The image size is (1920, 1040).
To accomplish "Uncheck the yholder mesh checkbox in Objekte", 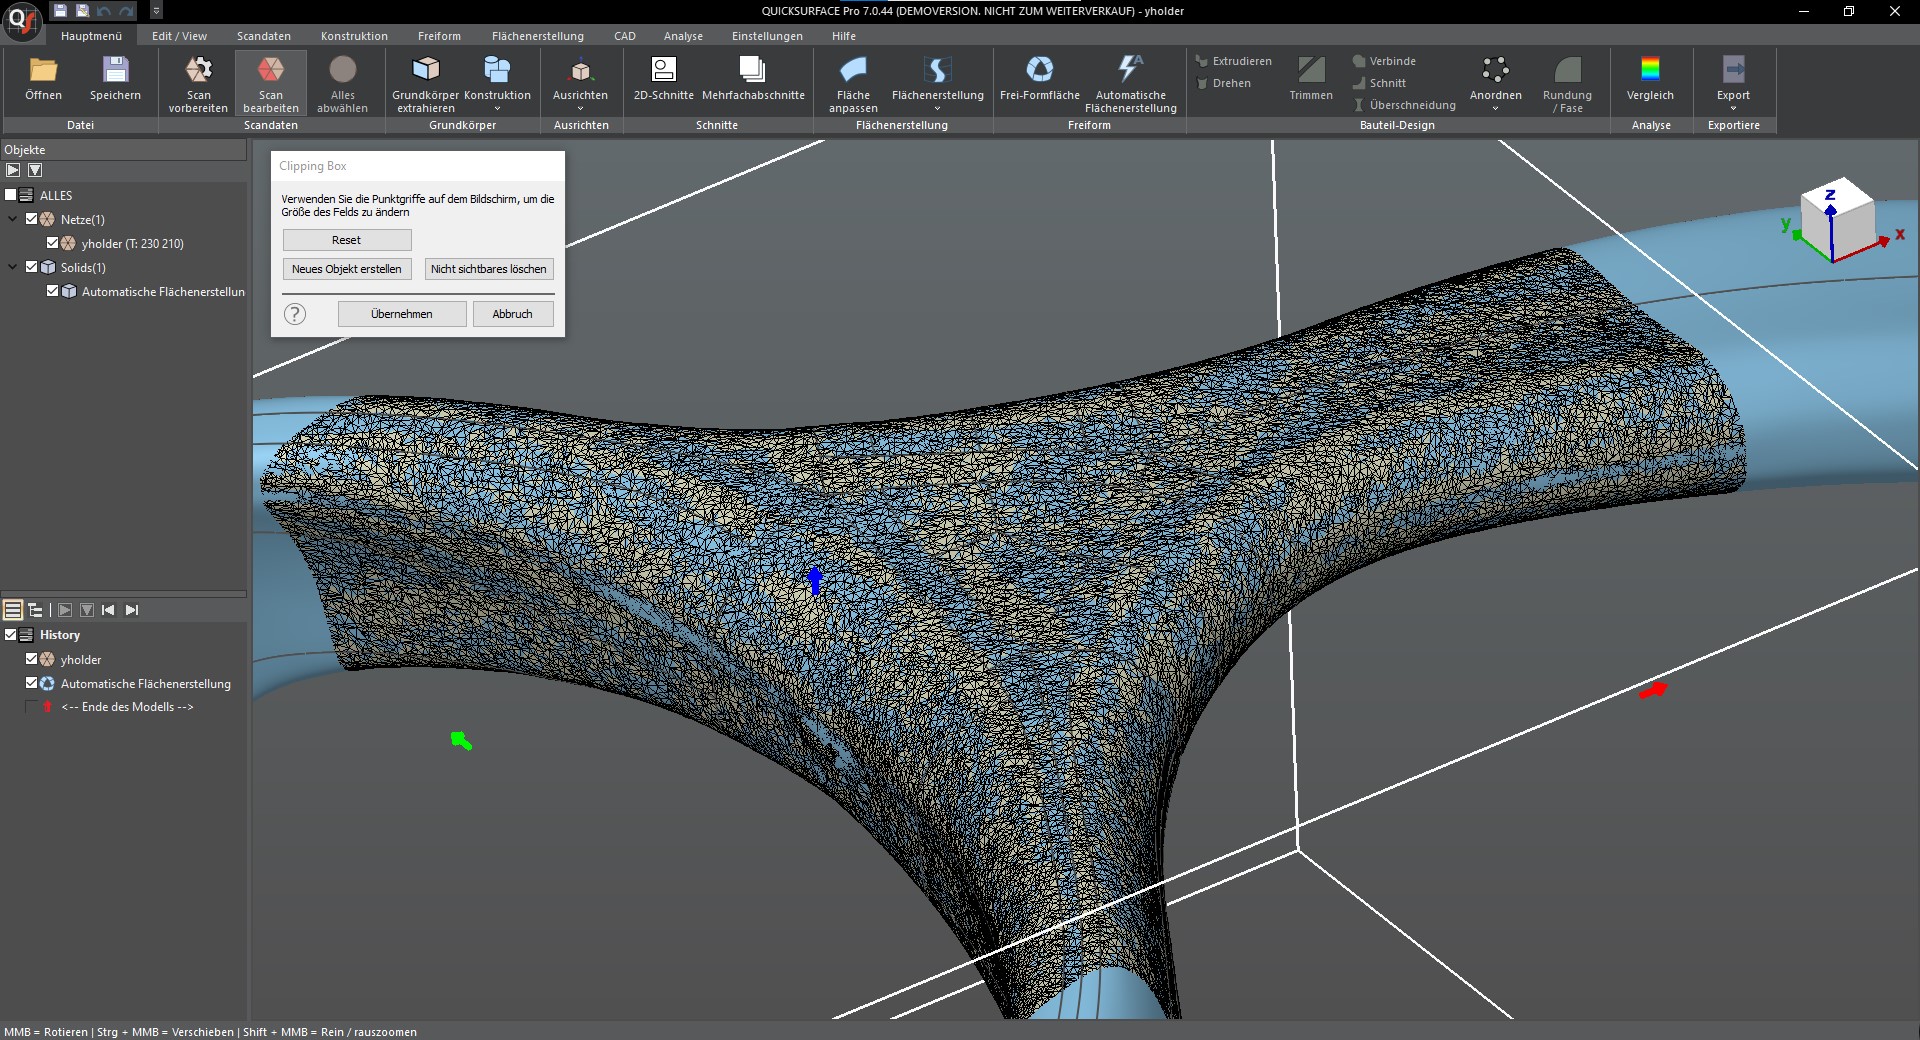I will (53, 243).
